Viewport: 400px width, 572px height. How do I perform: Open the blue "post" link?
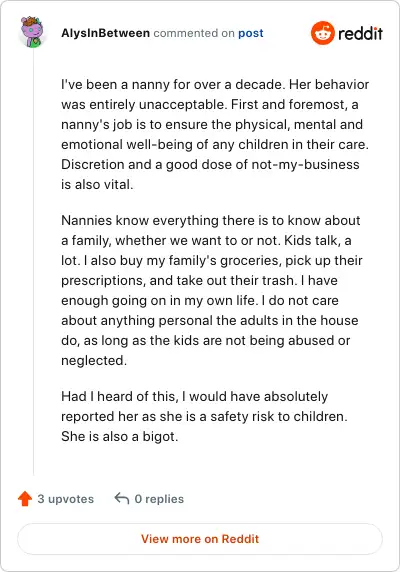click(x=251, y=34)
